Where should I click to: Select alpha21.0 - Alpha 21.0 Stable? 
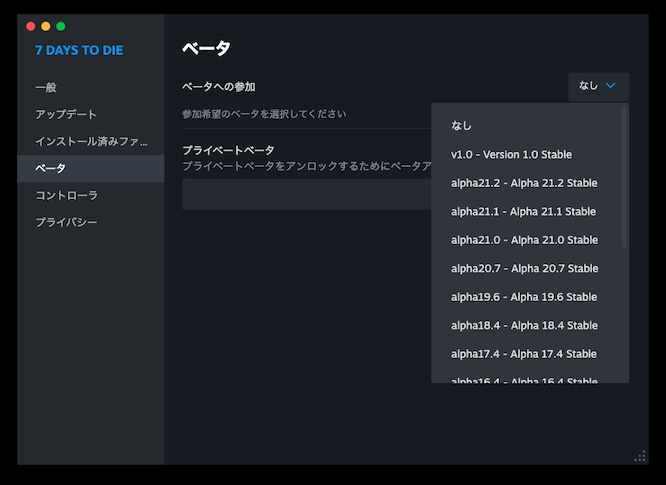pos(523,240)
